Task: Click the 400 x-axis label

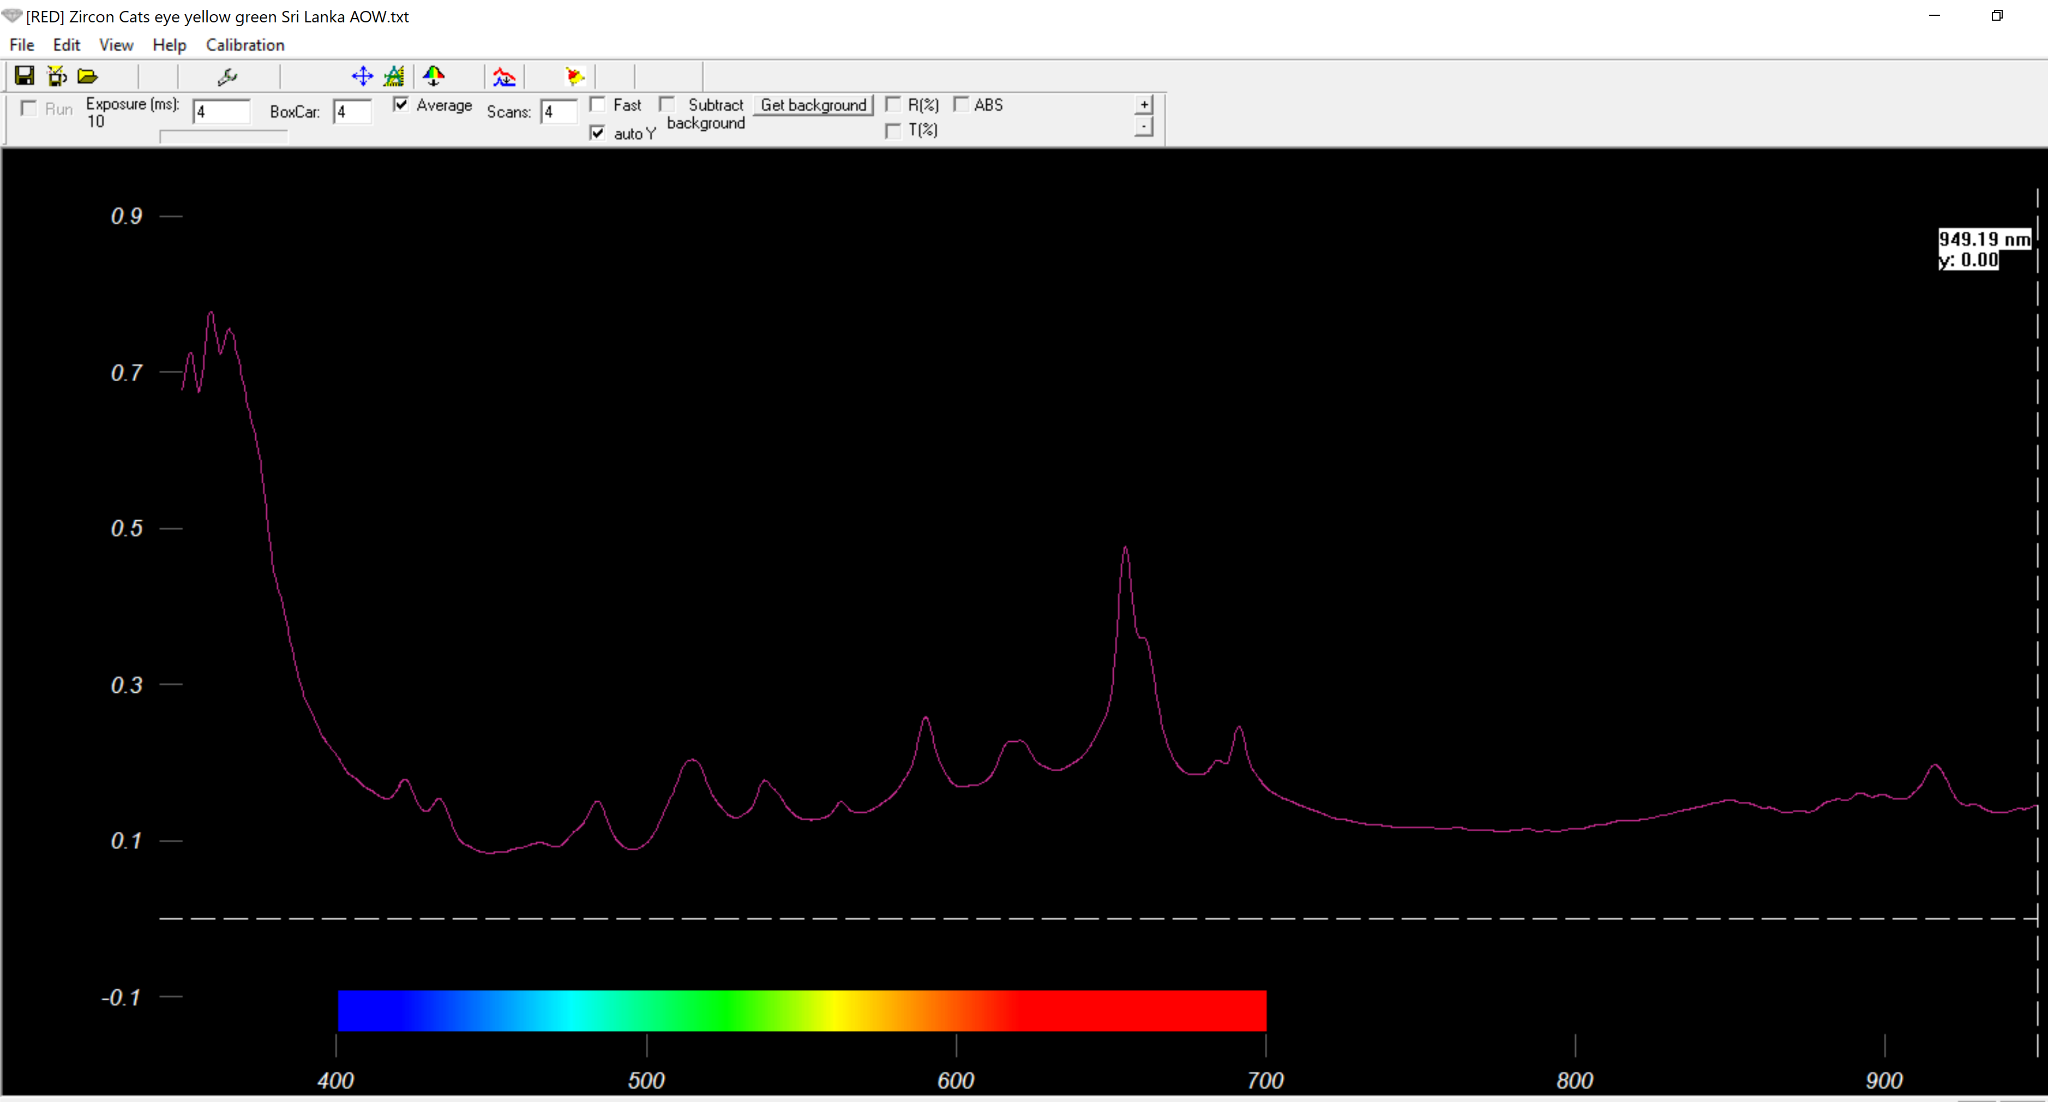Action: (x=336, y=1081)
